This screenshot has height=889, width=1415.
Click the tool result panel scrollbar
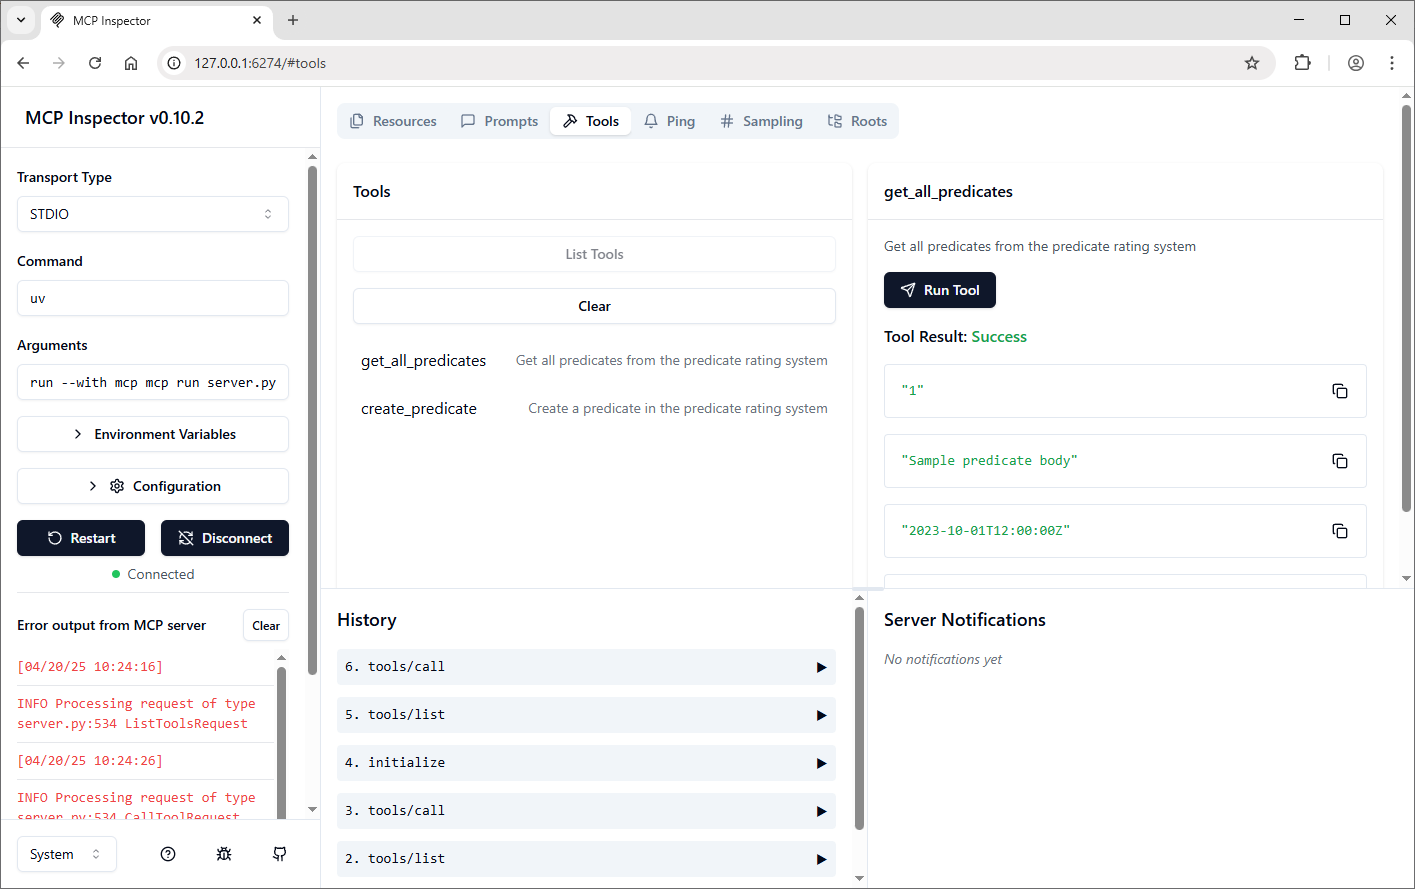tap(1407, 309)
